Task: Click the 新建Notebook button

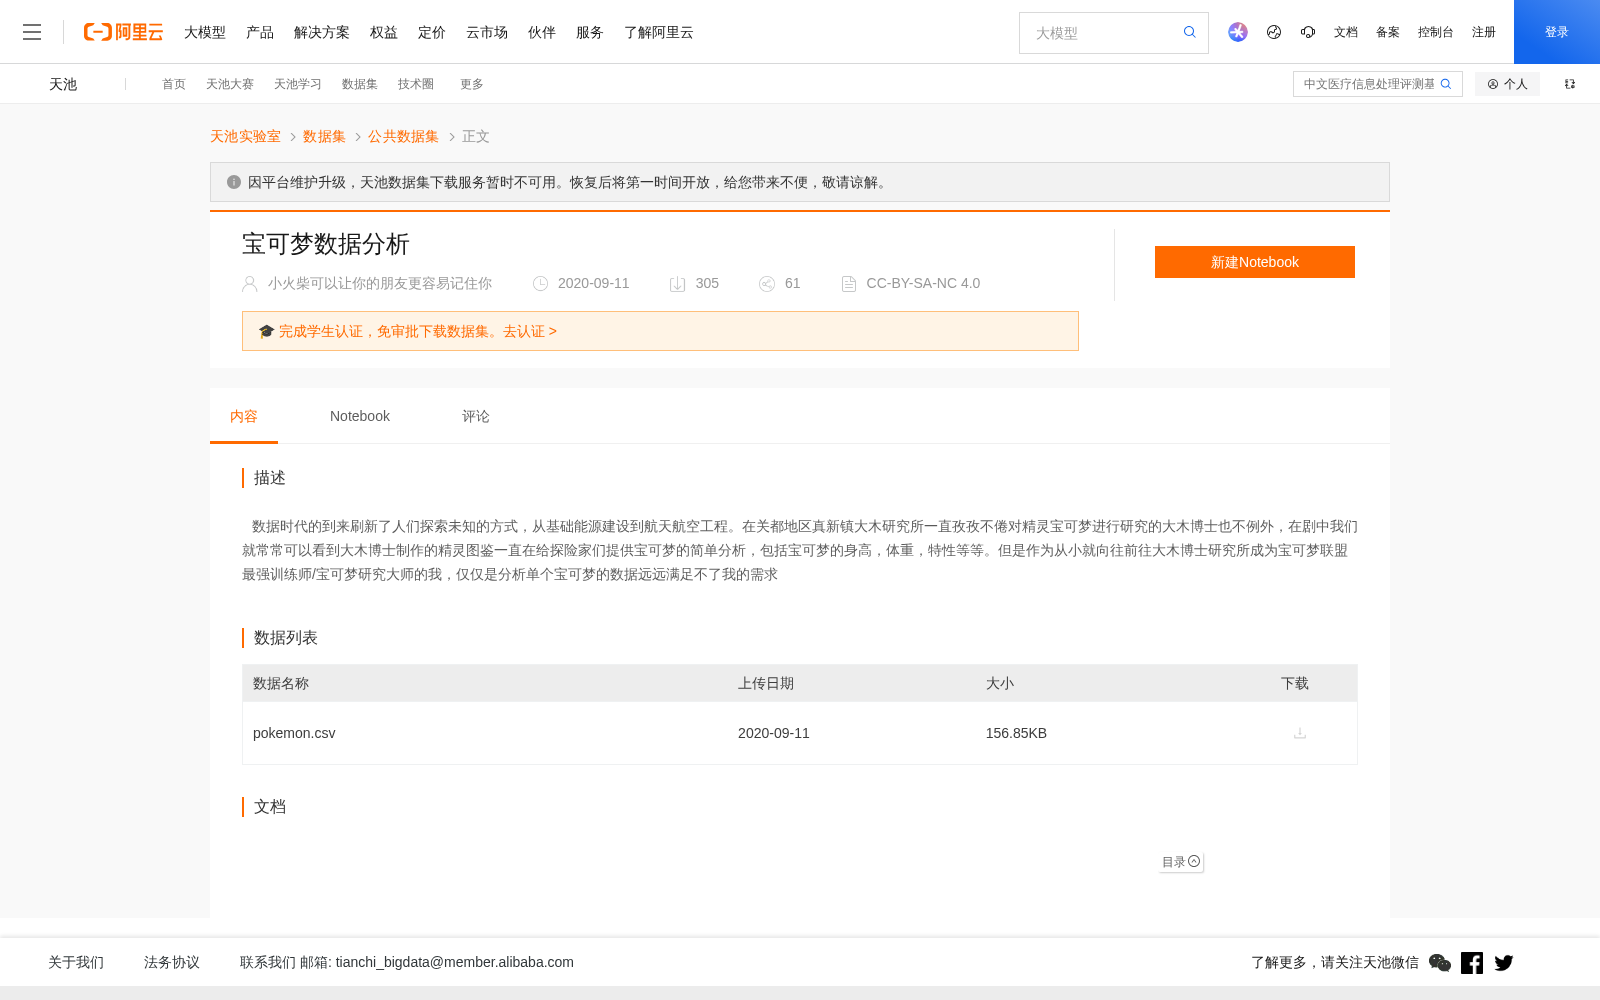Action: 1255,262
